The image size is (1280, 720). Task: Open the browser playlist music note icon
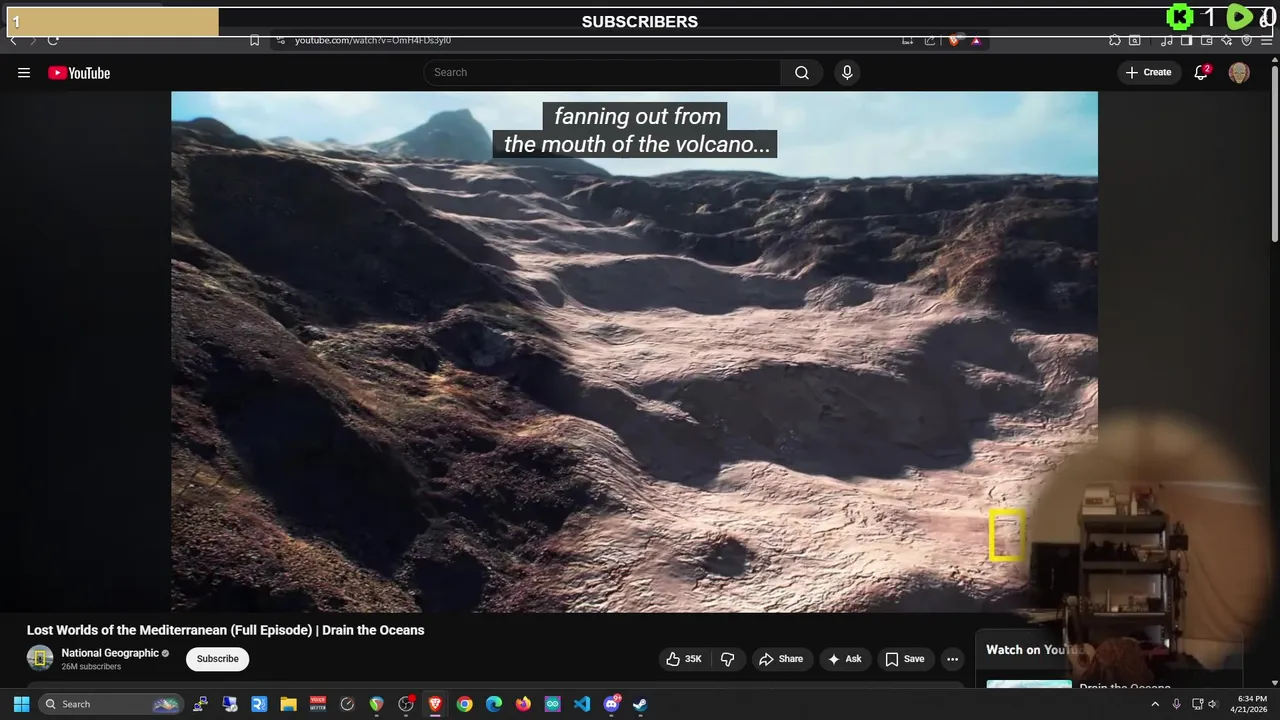[x=1167, y=41]
